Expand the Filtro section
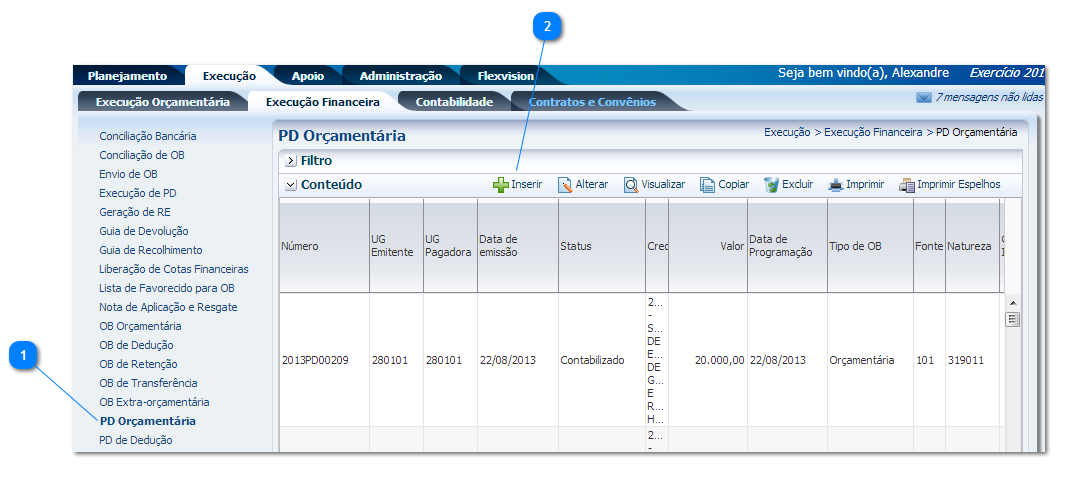The height and width of the screenshot is (486, 1085). (290, 160)
